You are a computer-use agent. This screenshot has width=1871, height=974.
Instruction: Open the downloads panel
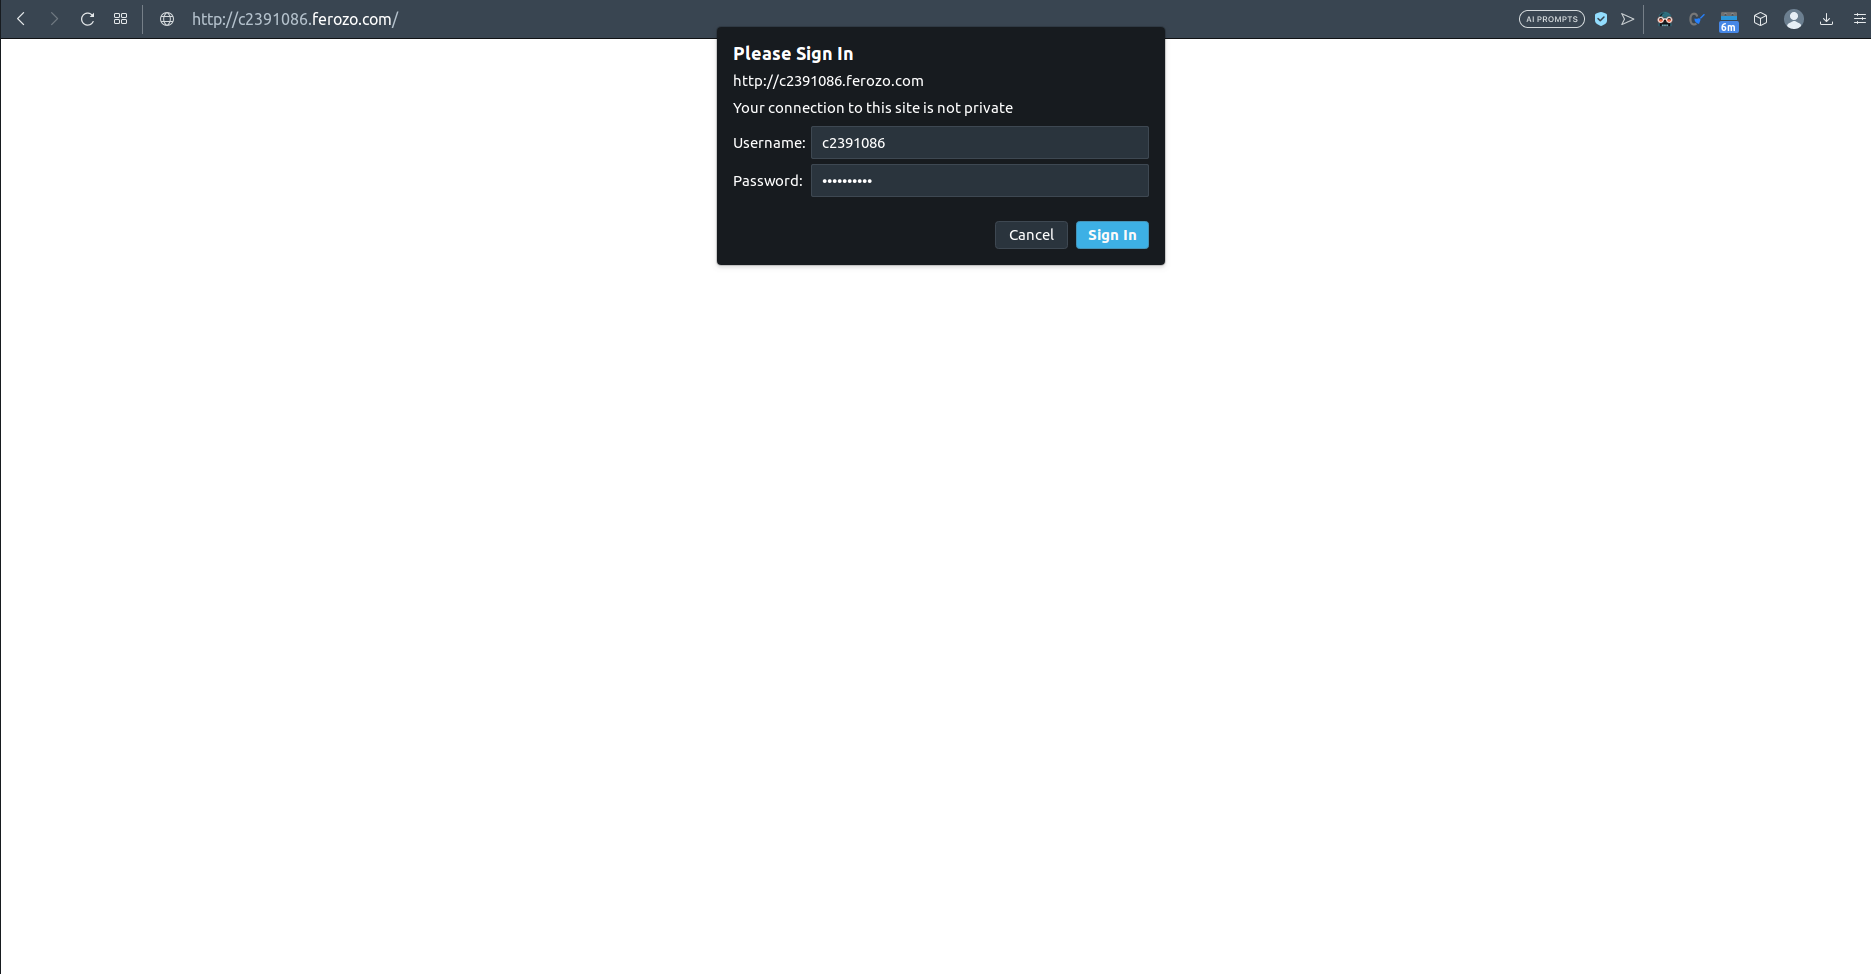[x=1827, y=19]
